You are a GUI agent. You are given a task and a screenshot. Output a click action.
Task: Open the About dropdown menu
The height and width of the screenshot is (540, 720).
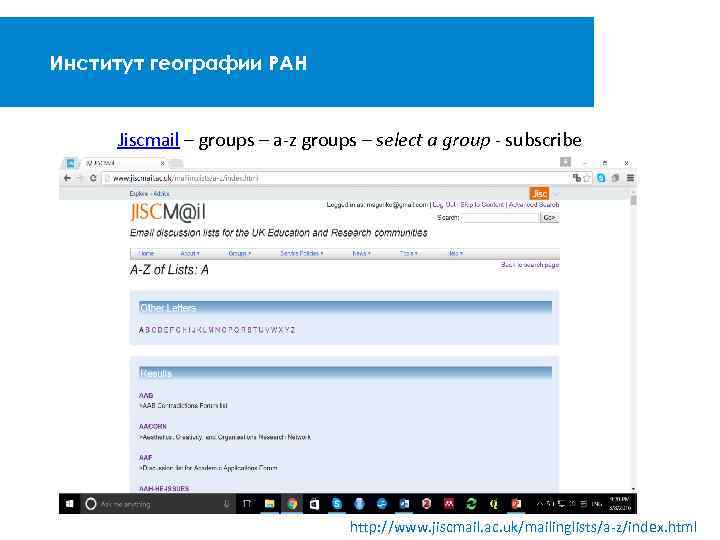tap(190, 253)
